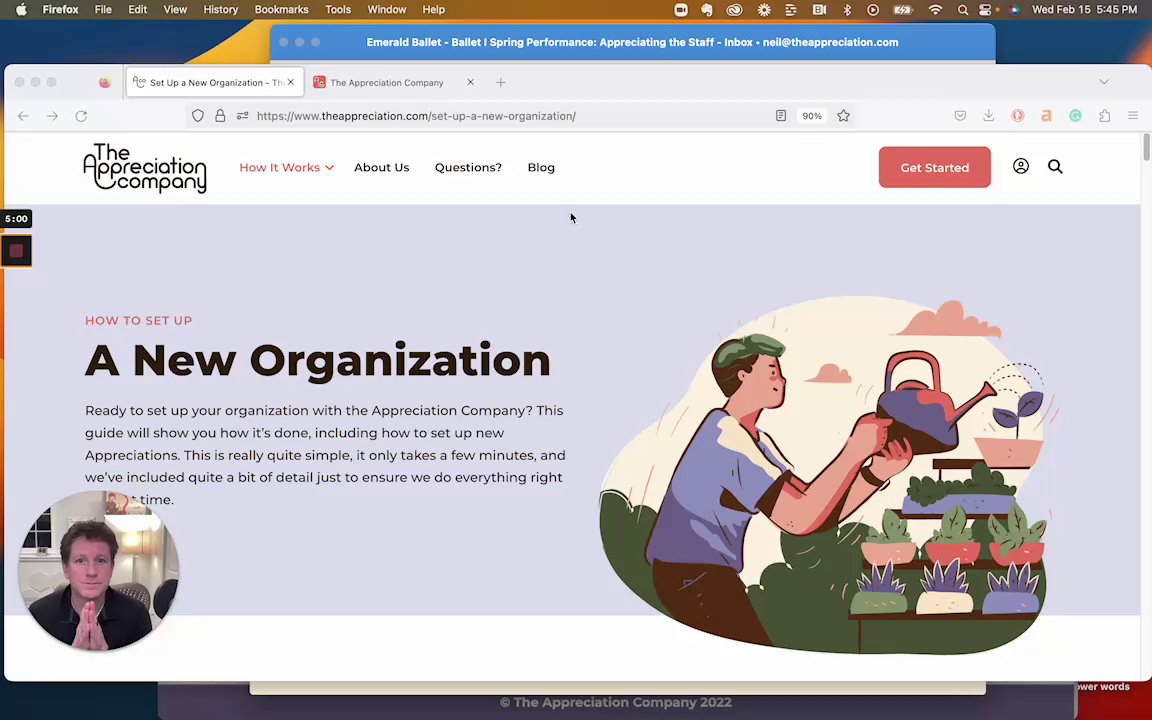The height and width of the screenshot is (720, 1152).
Task: Click the date and time display
Action: 1084,10
